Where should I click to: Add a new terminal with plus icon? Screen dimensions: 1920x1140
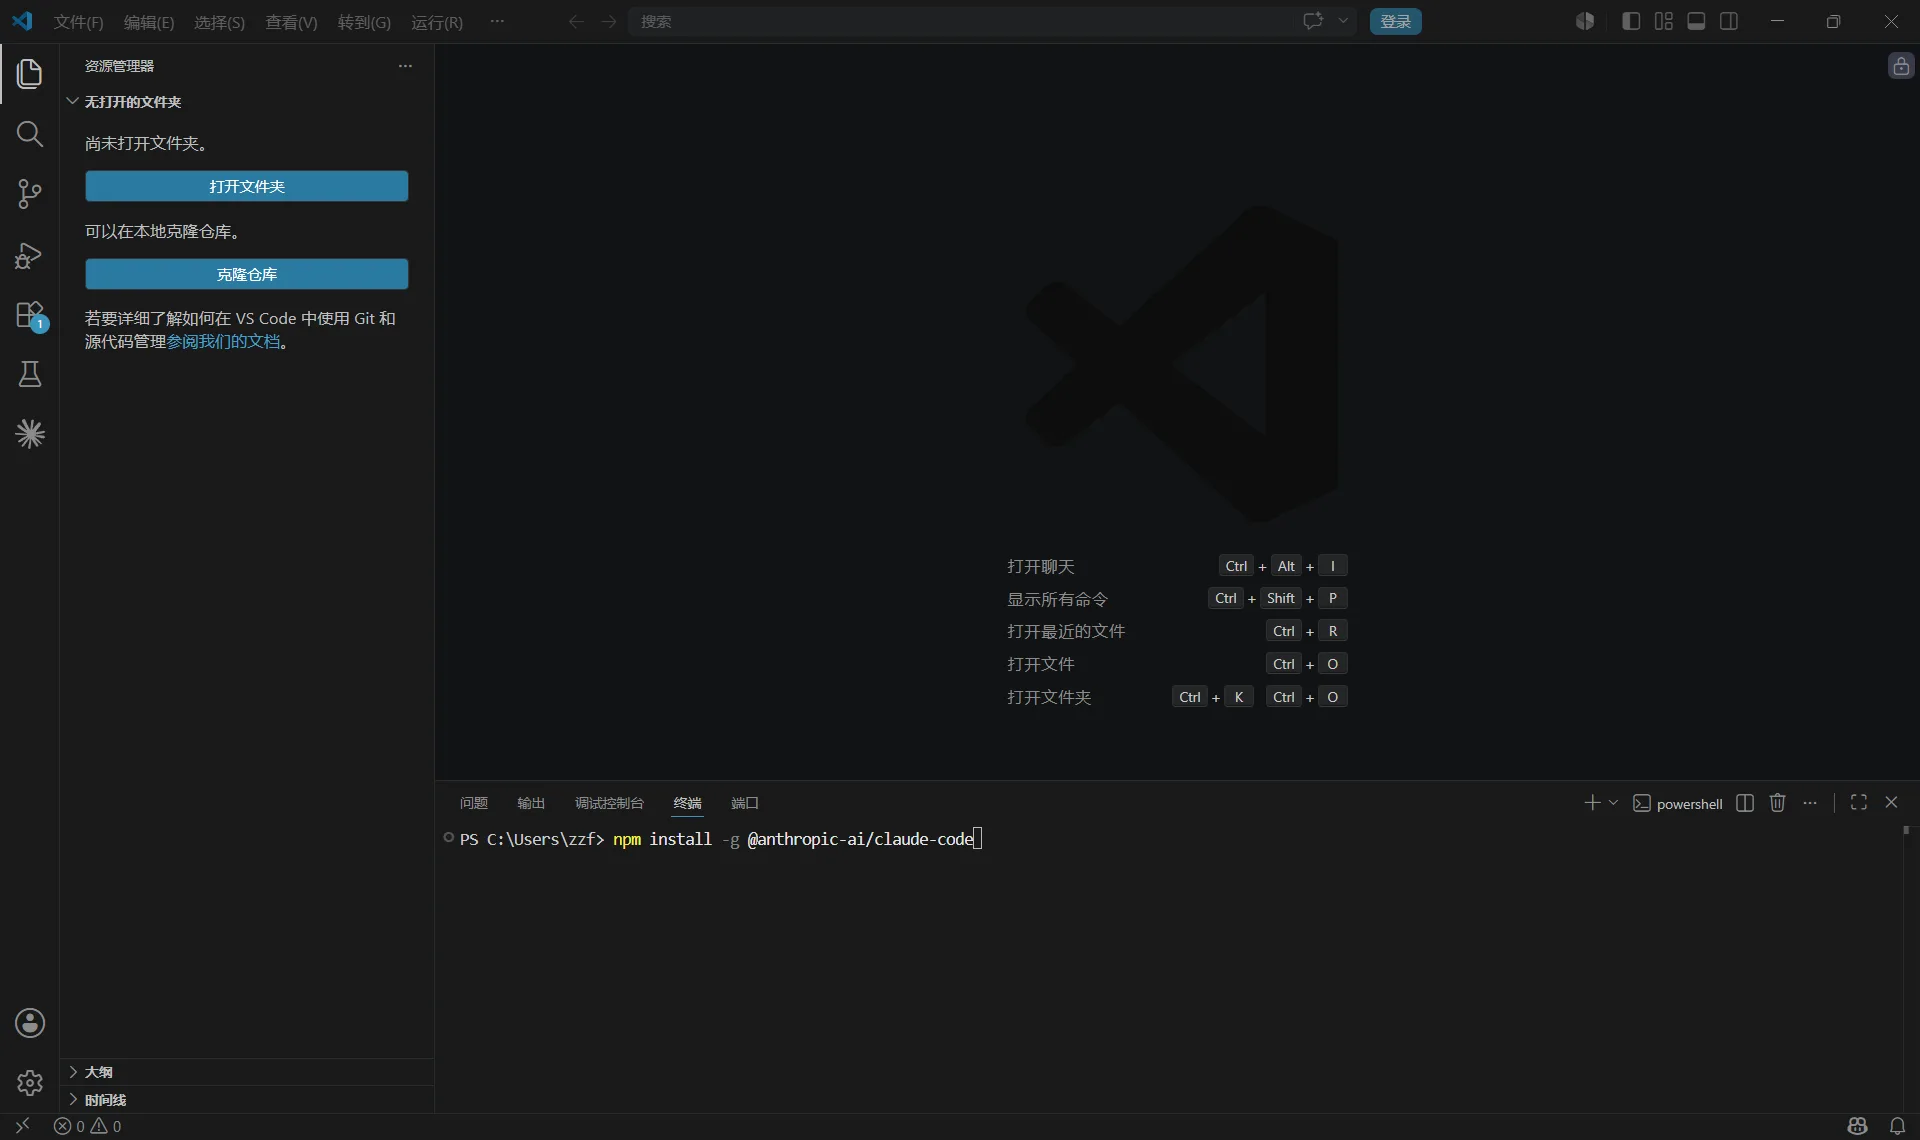point(1592,803)
